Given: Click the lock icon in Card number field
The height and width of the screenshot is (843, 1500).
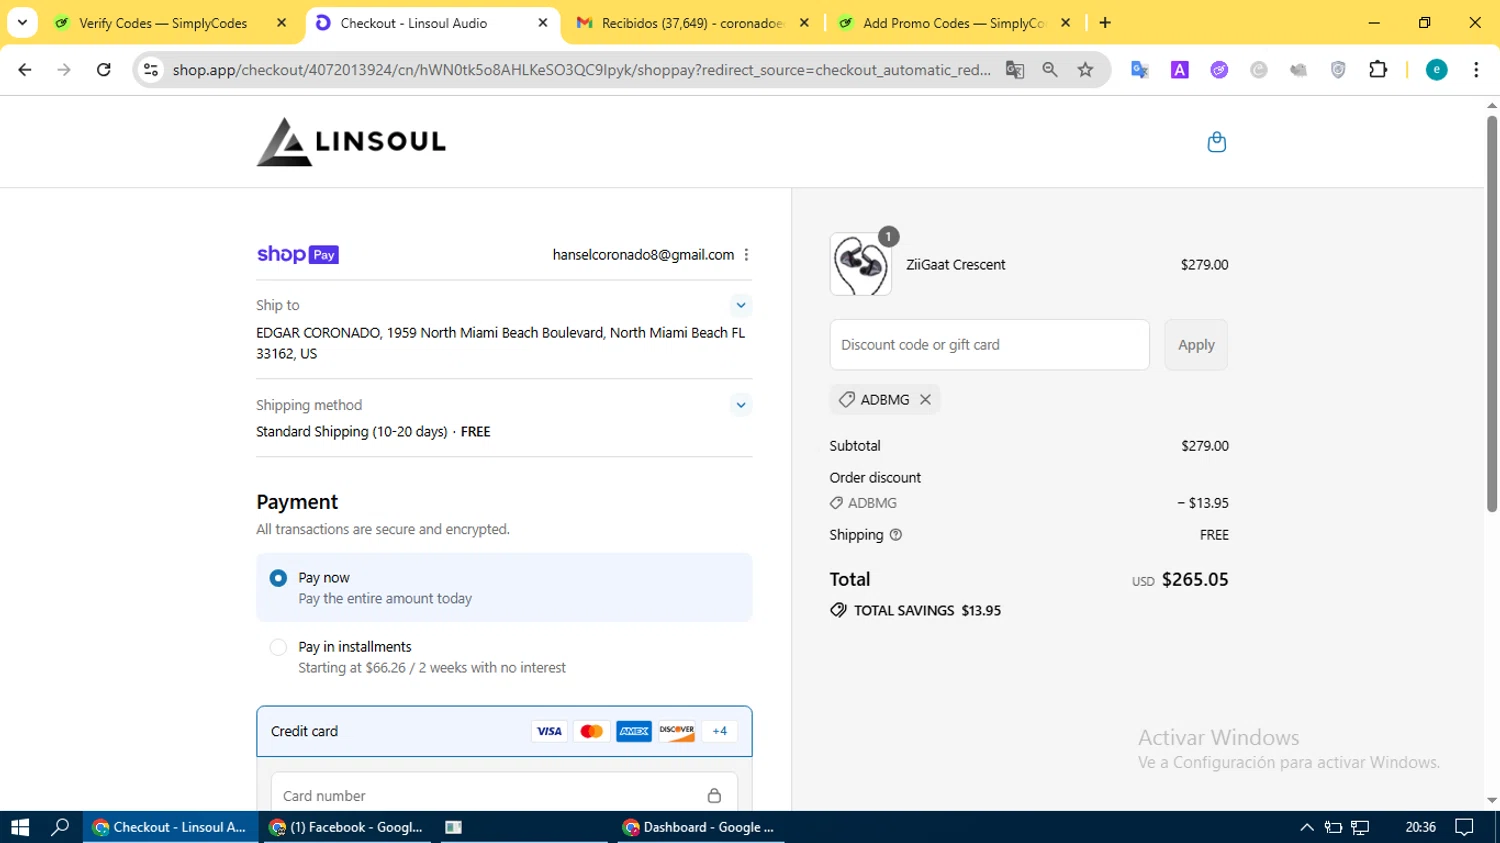Looking at the screenshot, I should pyautogui.click(x=714, y=796).
